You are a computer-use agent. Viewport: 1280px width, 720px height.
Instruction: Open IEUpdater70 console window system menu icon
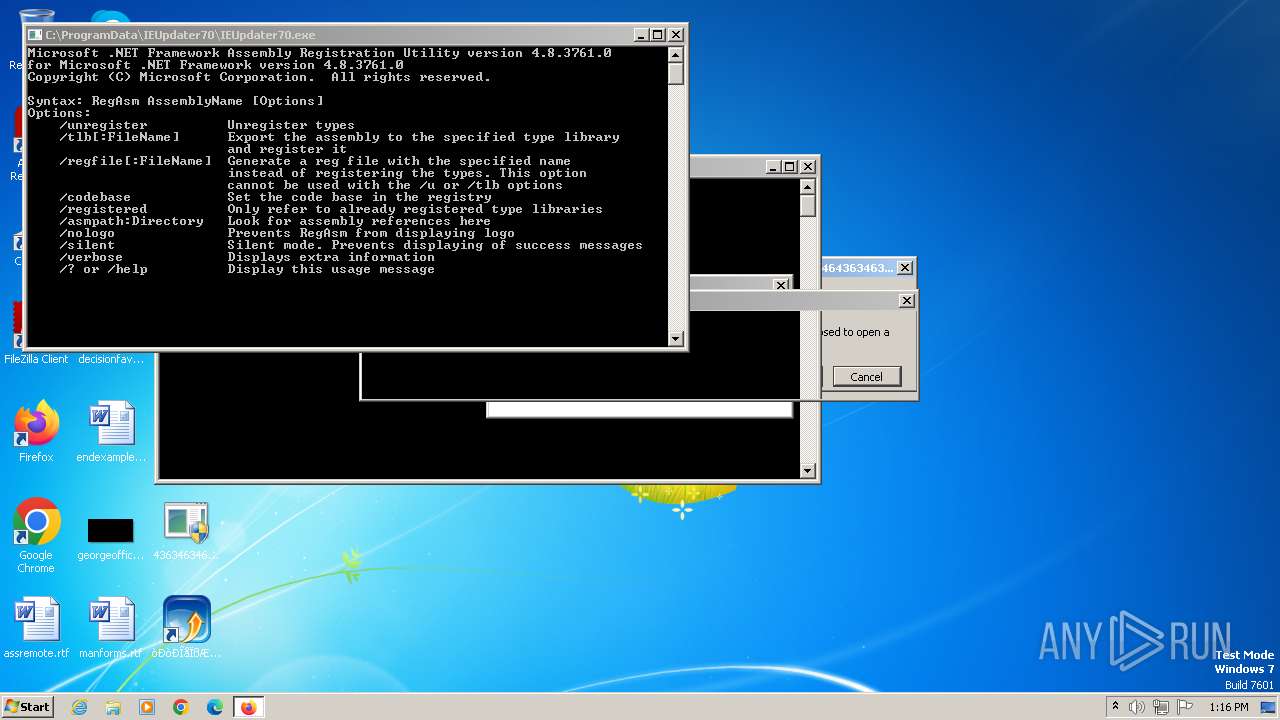35,35
